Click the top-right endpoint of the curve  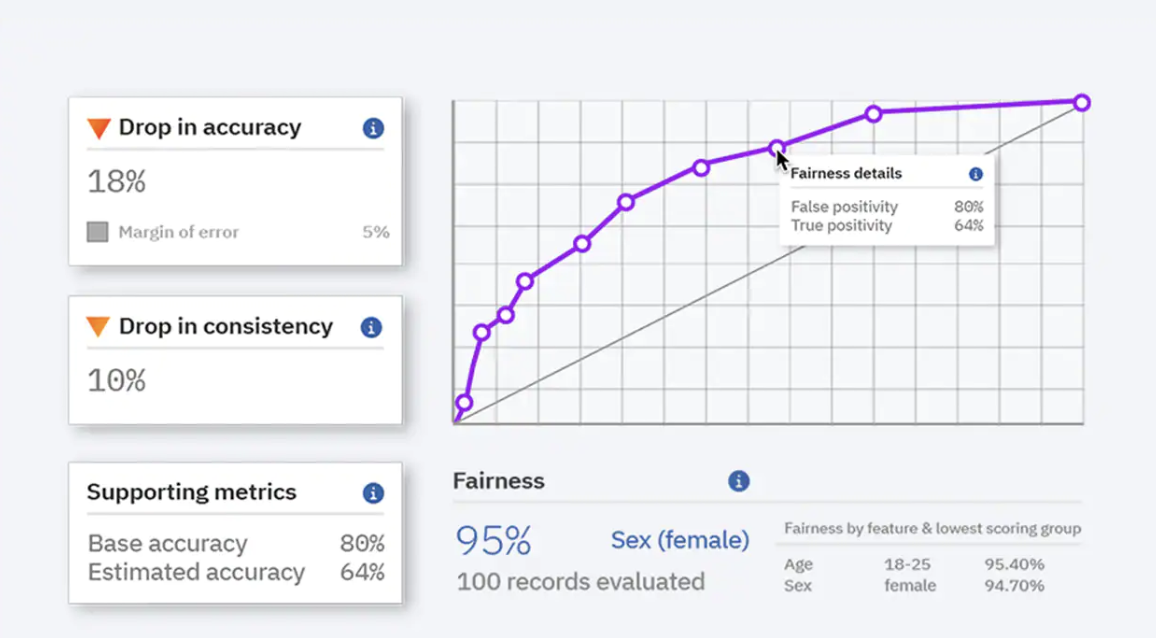pos(1081,102)
